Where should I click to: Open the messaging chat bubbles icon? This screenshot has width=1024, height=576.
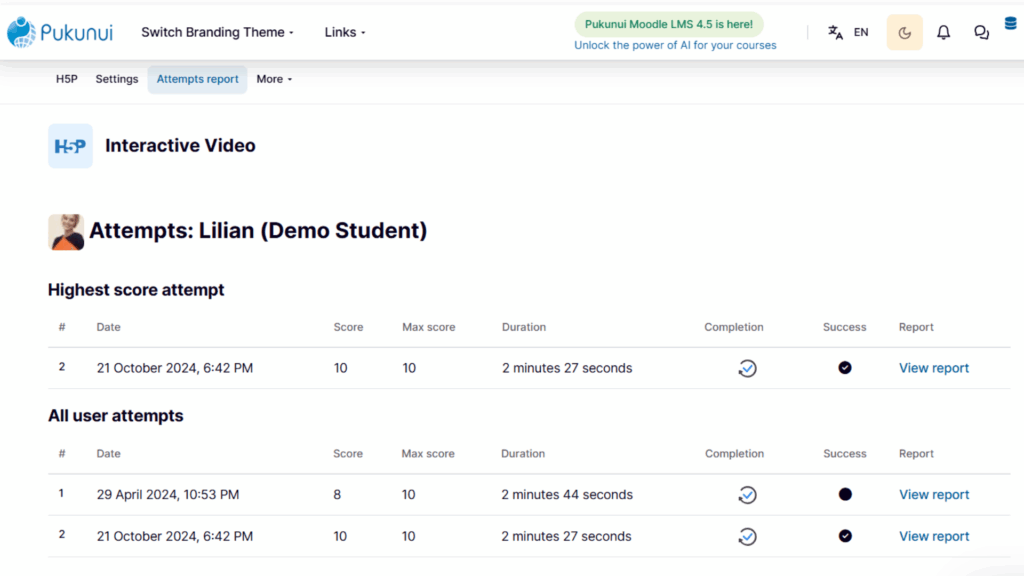point(981,32)
